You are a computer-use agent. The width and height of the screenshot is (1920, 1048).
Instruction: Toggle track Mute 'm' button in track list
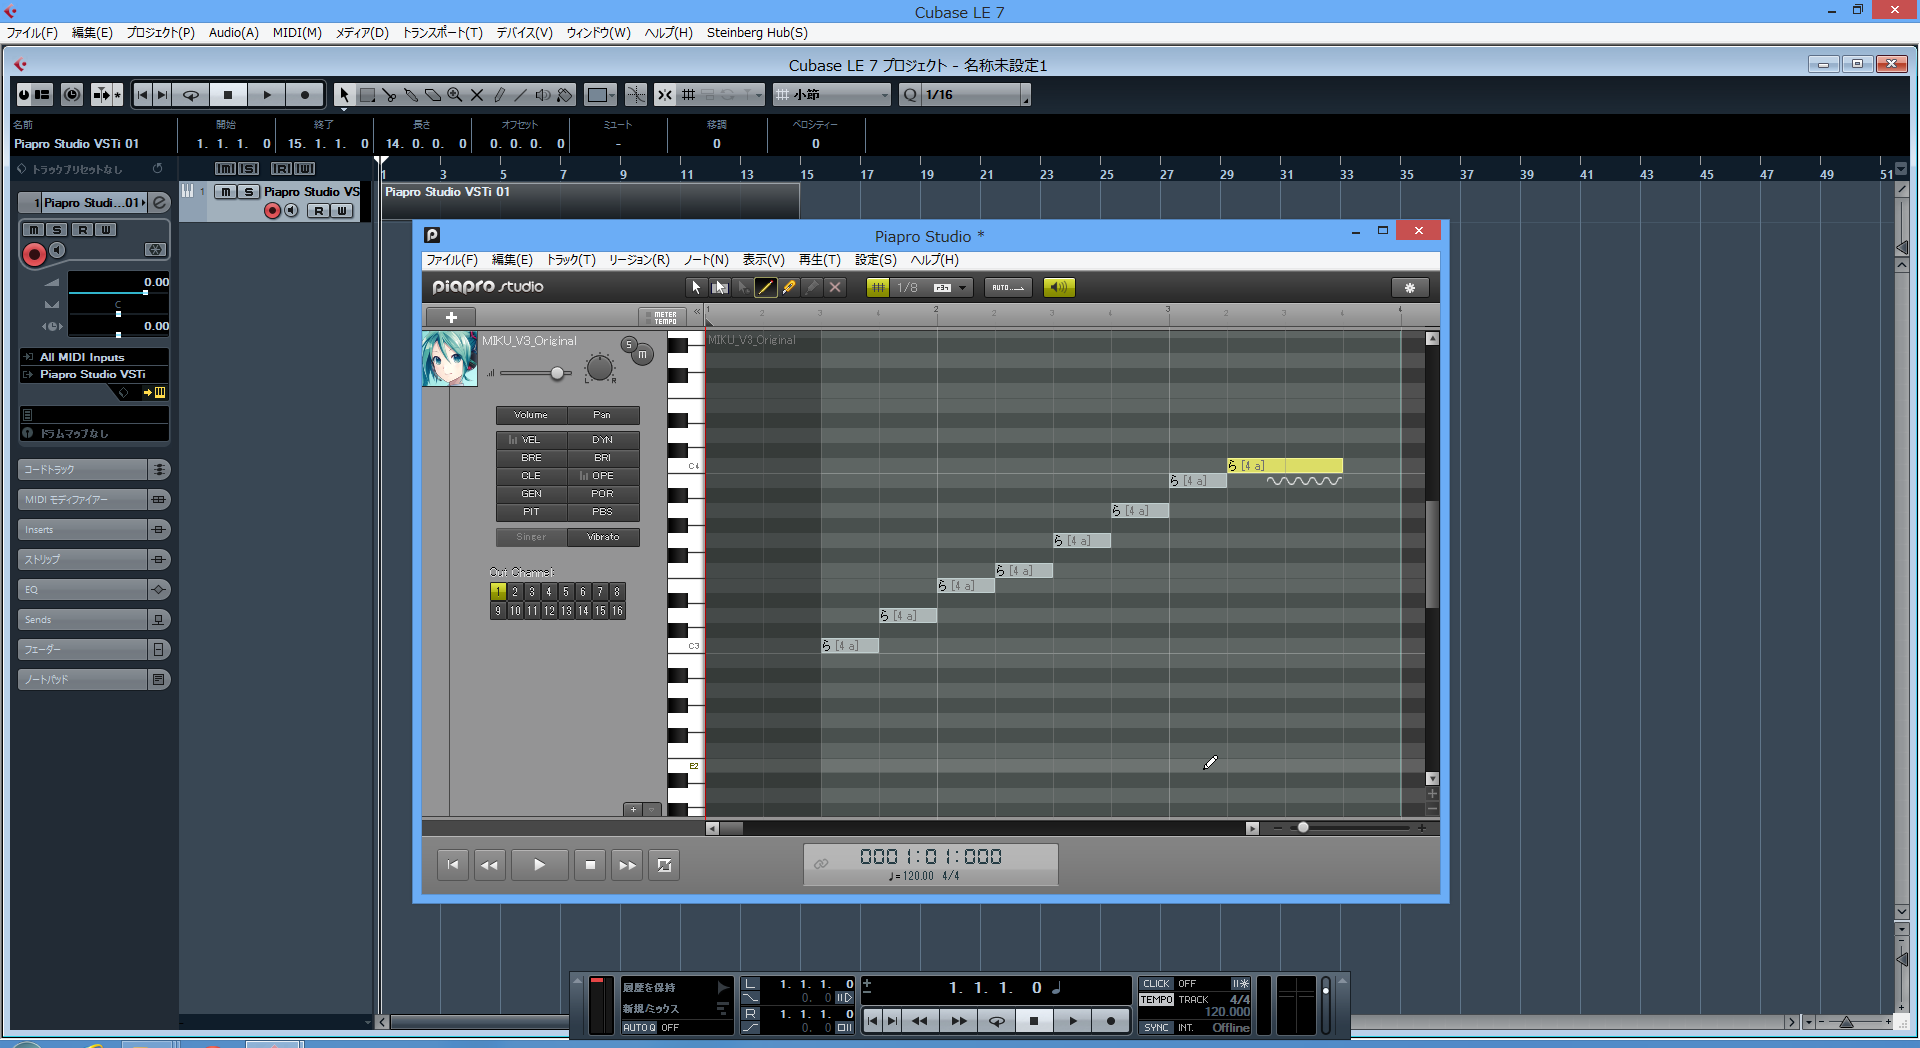tap(226, 192)
